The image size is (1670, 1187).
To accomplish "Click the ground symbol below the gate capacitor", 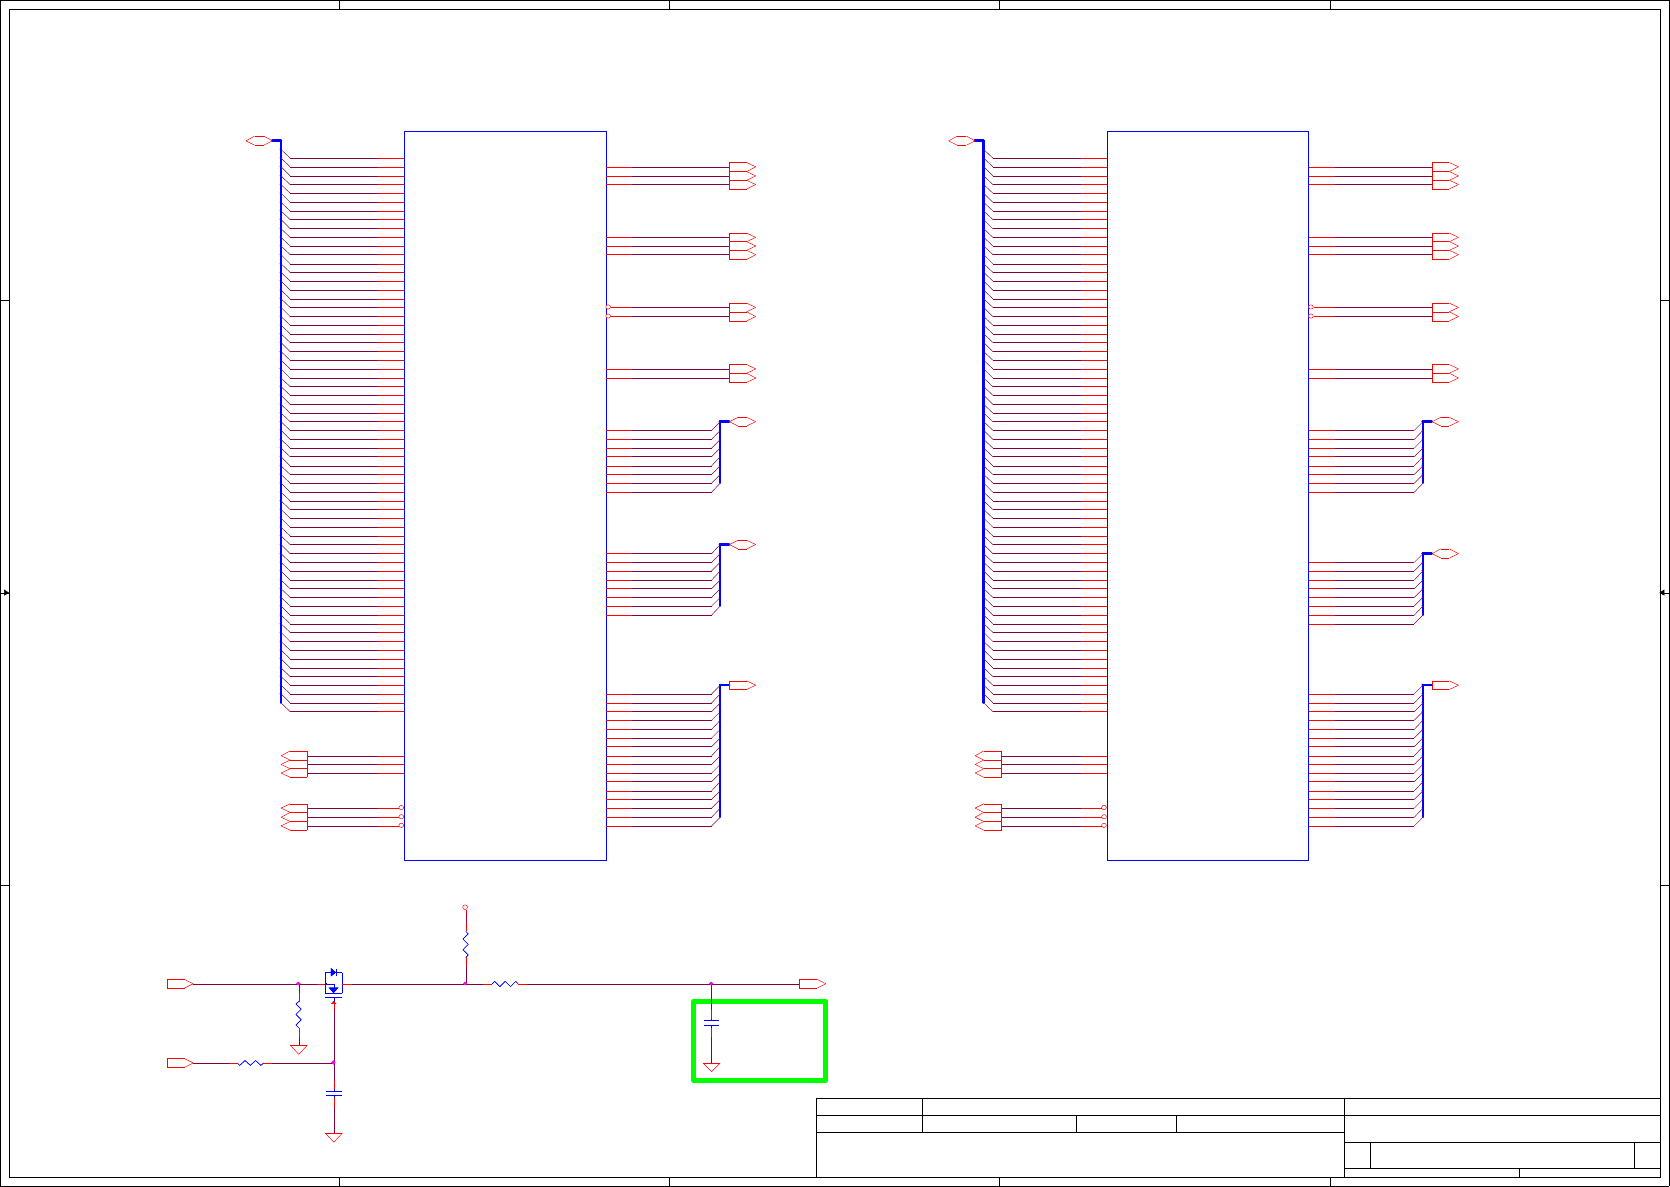I will [334, 1137].
